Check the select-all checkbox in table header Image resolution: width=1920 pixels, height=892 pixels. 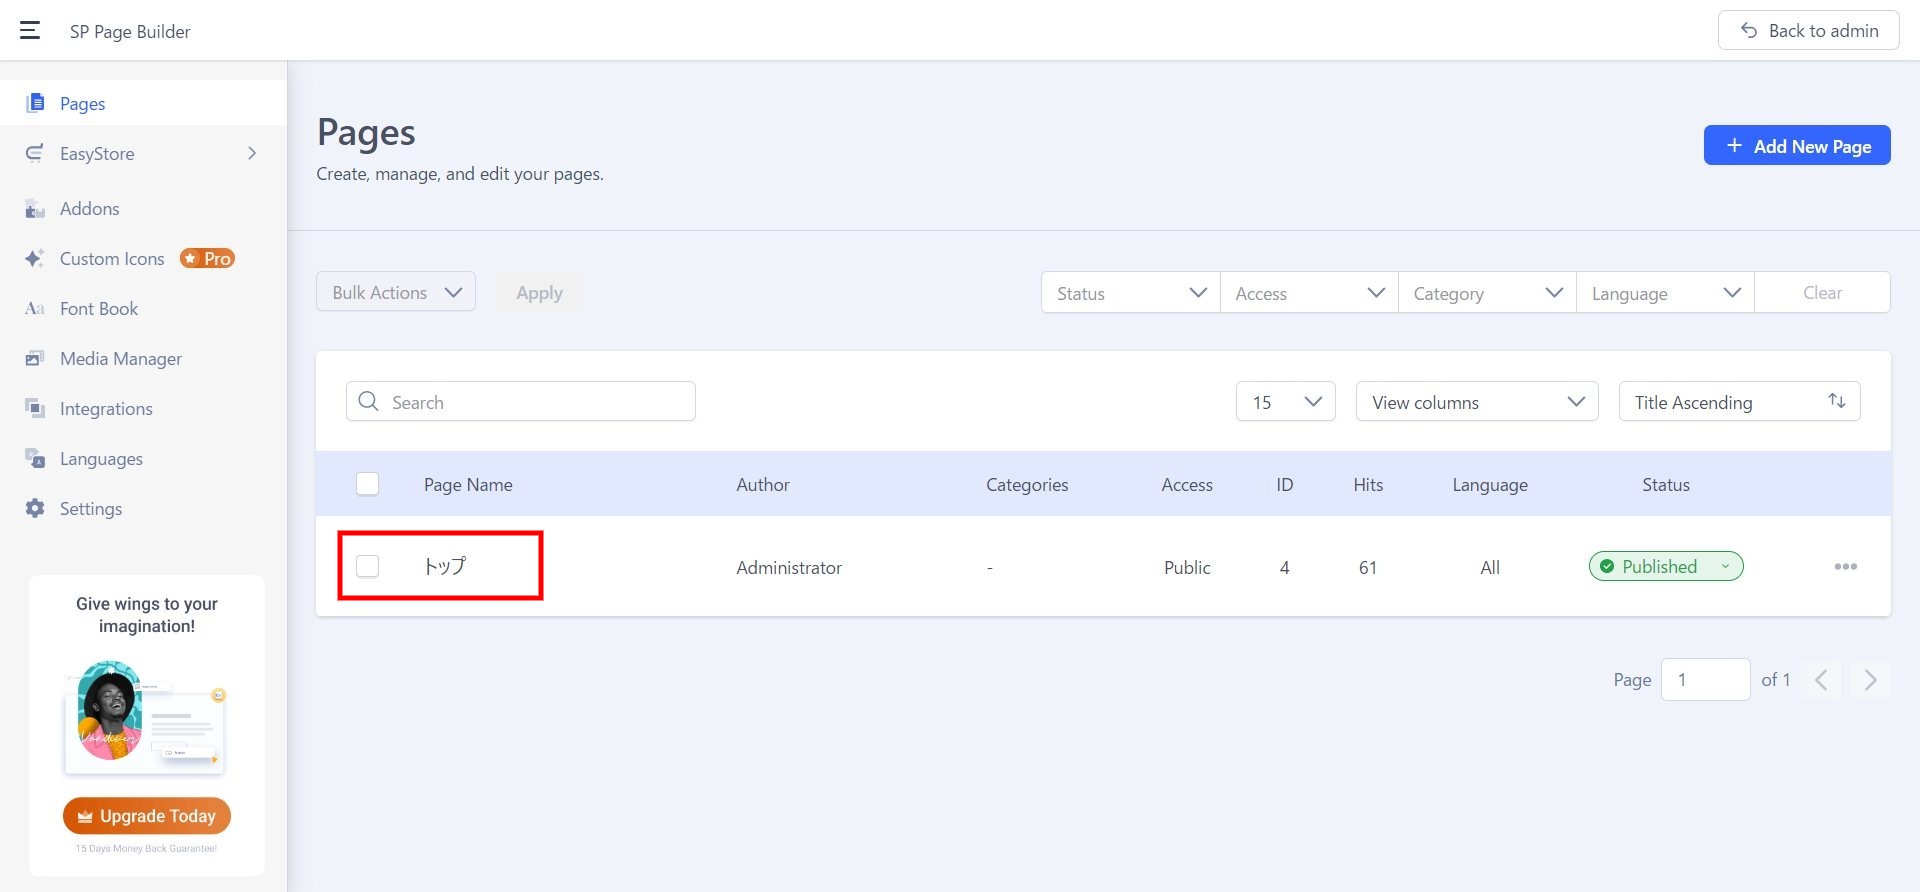tap(368, 484)
